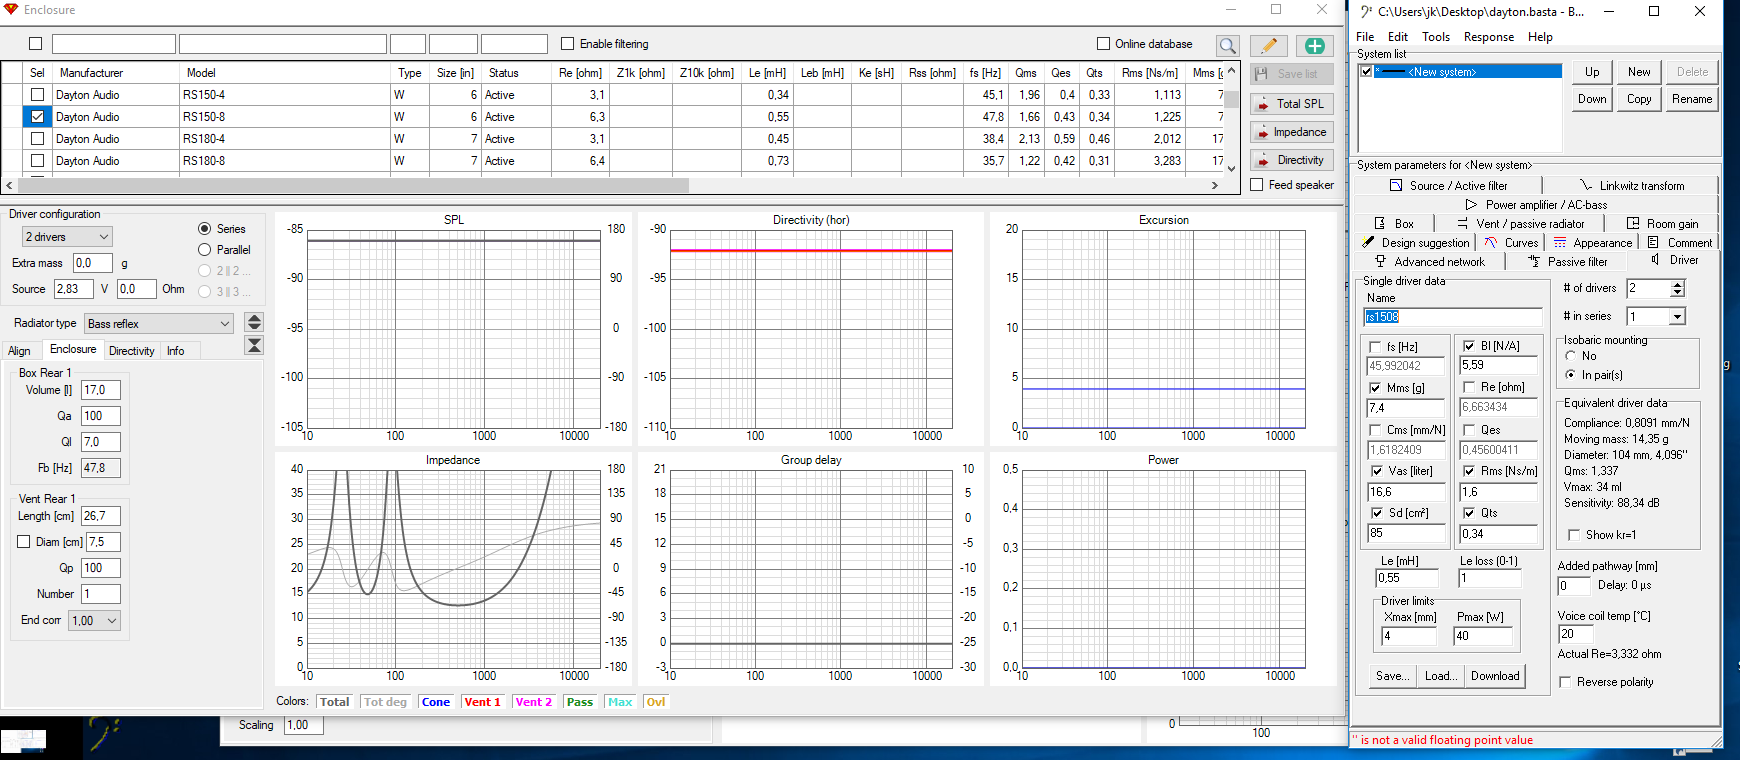
Task: Open the Comment tab
Action: [1680, 243]
